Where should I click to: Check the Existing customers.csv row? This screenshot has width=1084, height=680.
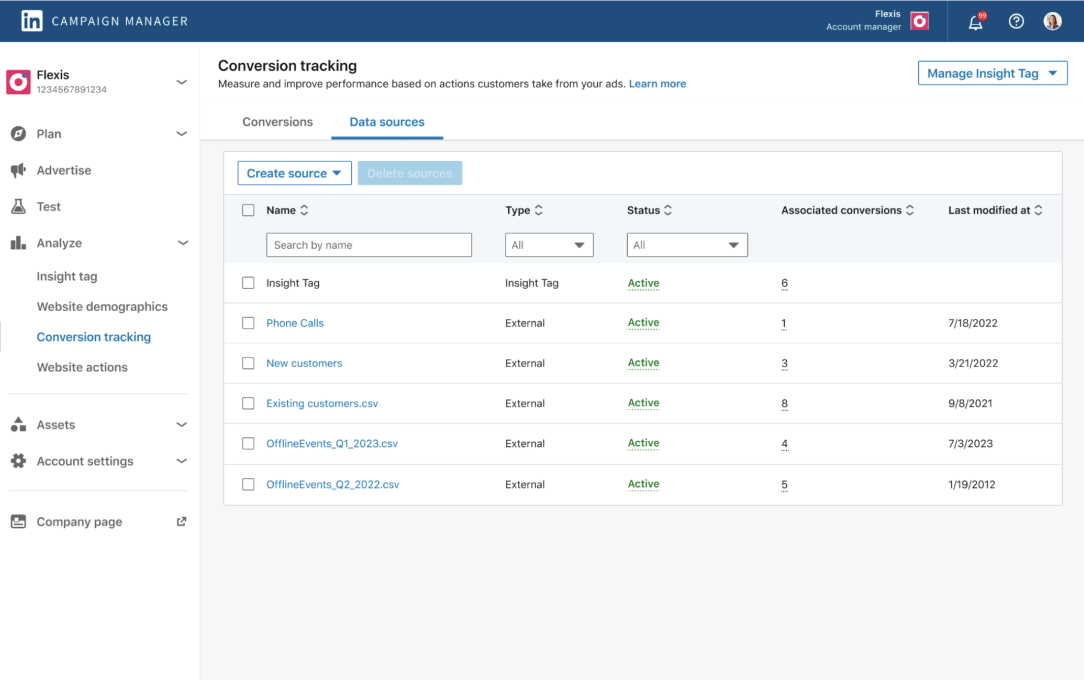[248, 403]
